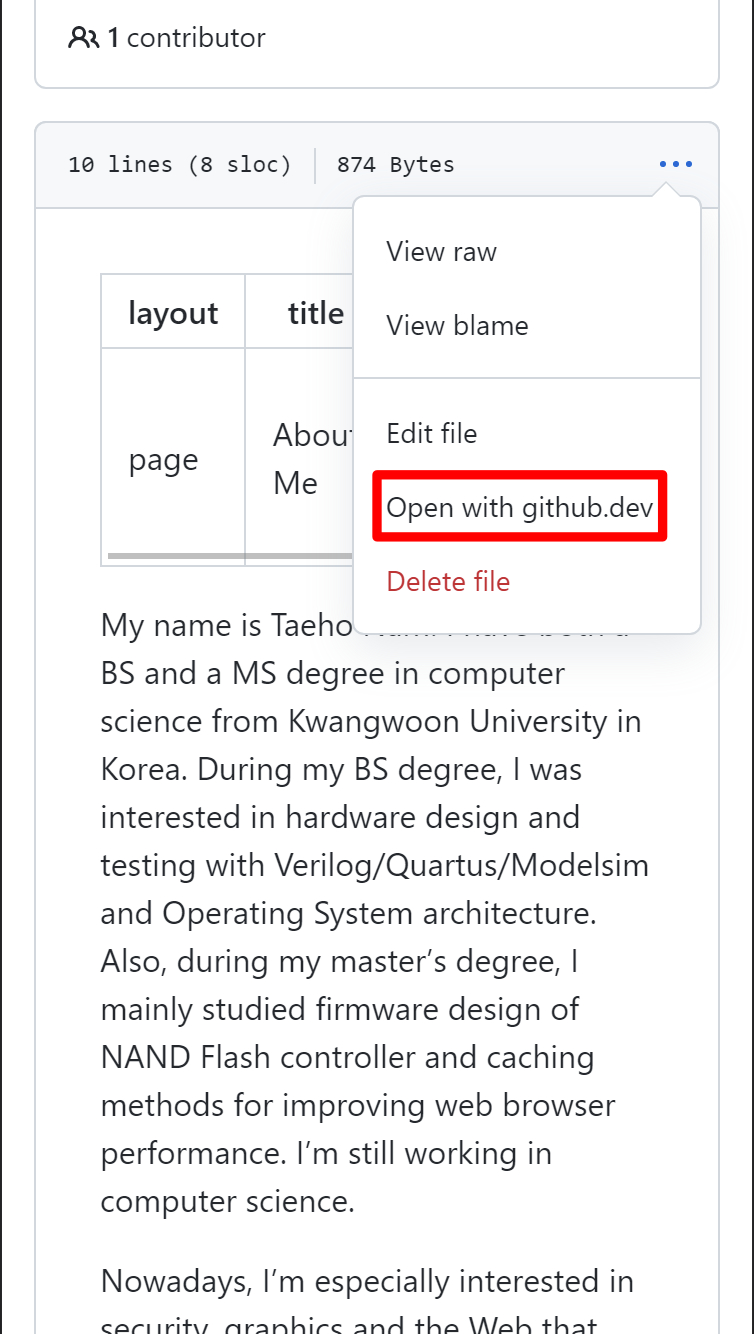
Task: Select "View raw" from the menu
Action: [x=441, y=251]
